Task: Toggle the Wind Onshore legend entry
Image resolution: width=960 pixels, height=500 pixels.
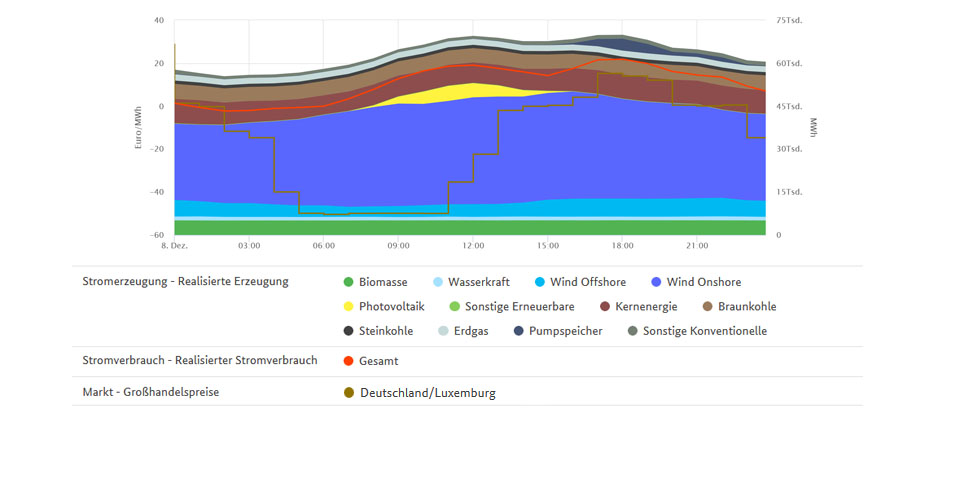Action: click(696, 282)
